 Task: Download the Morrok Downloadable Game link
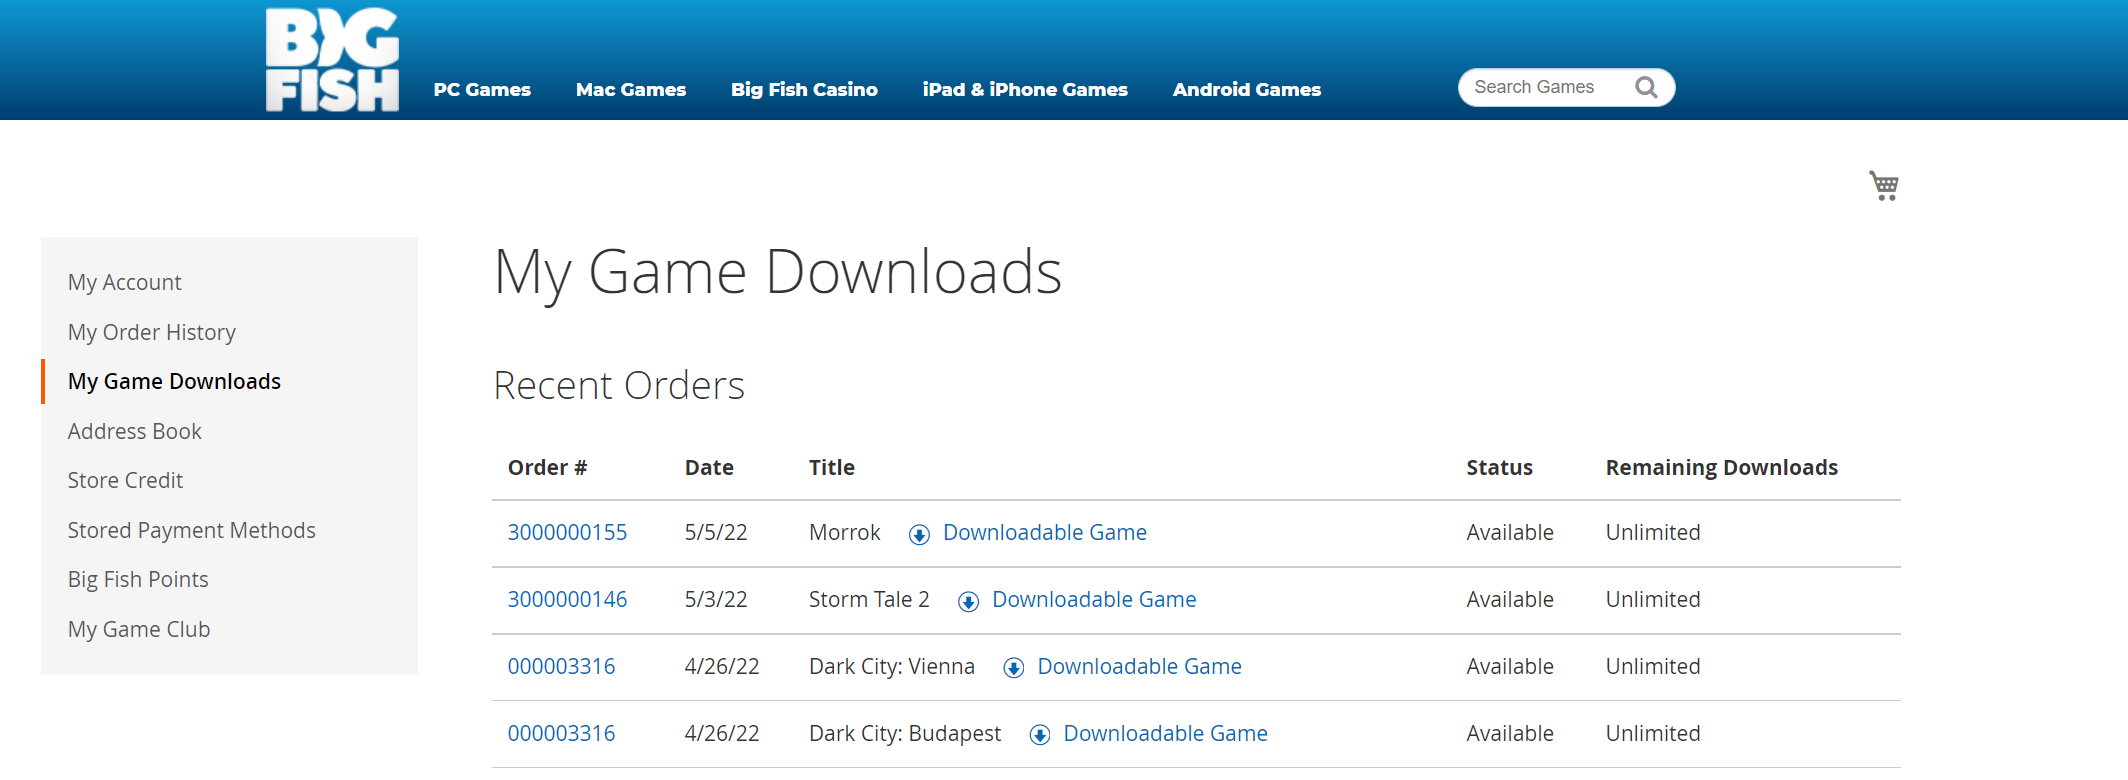click(1044, 533)
